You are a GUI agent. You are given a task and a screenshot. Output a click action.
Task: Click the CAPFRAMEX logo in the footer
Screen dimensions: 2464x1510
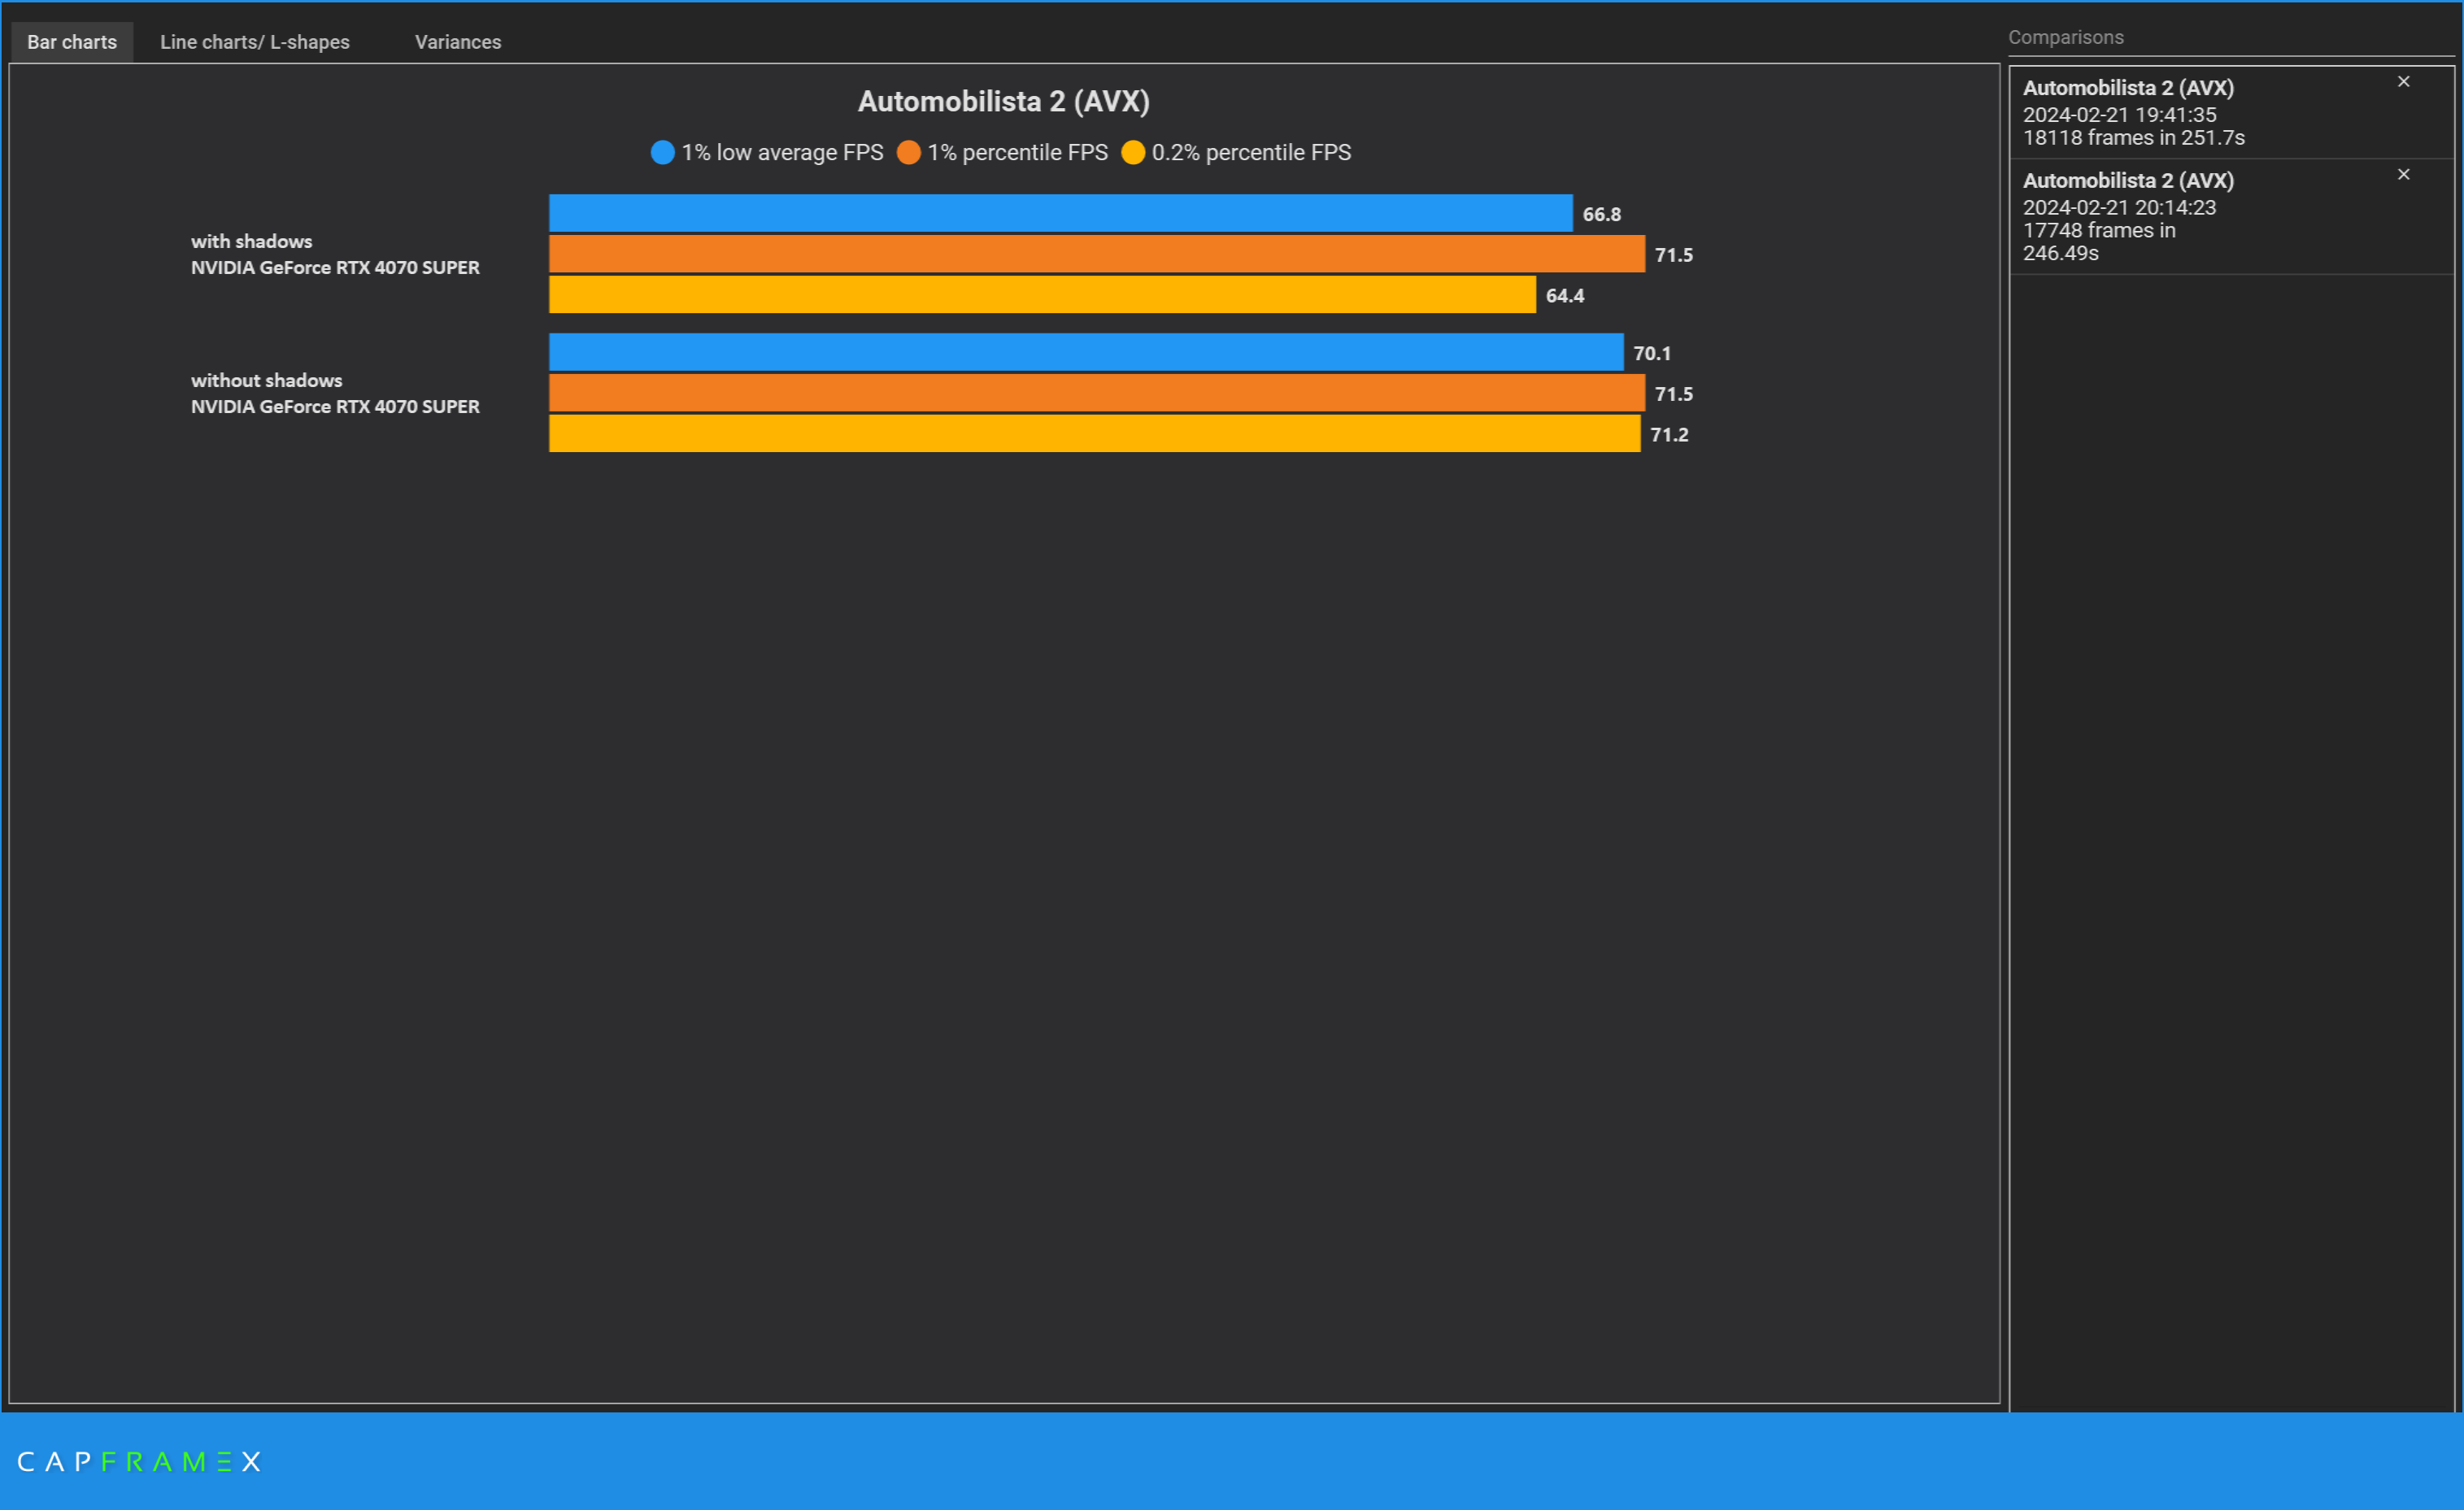(x=139, y=1462)
